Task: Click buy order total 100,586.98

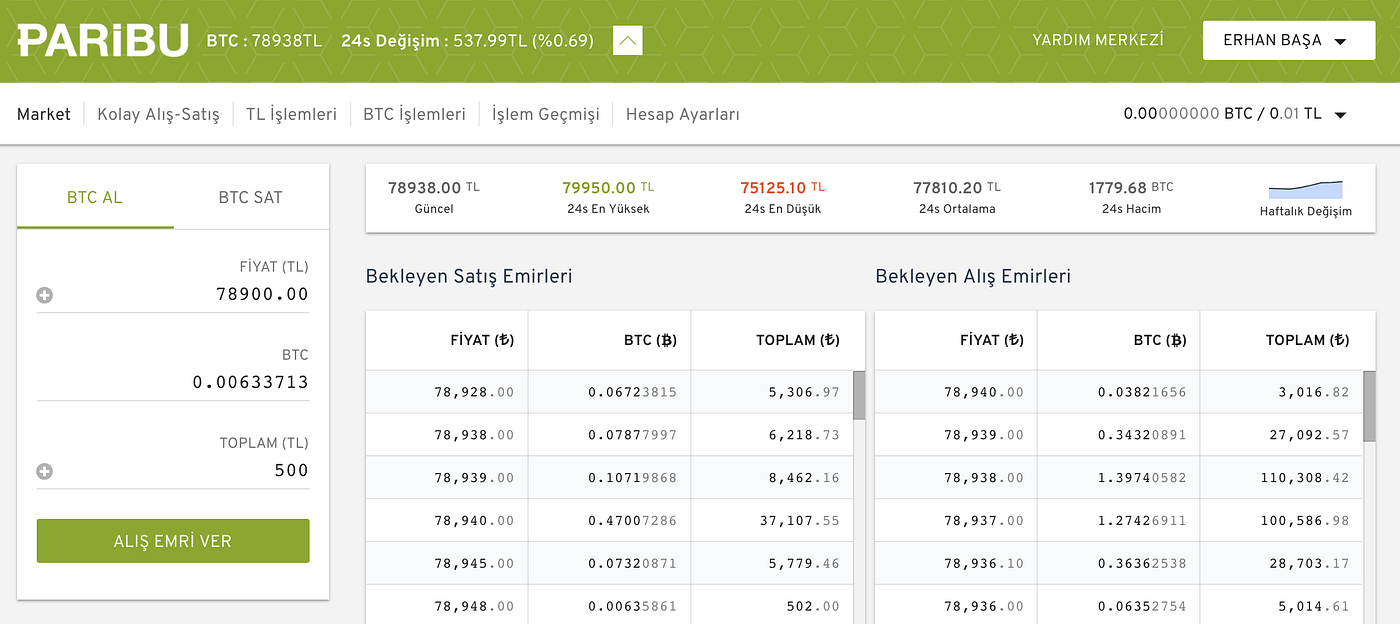Action: click(1305, 521)
